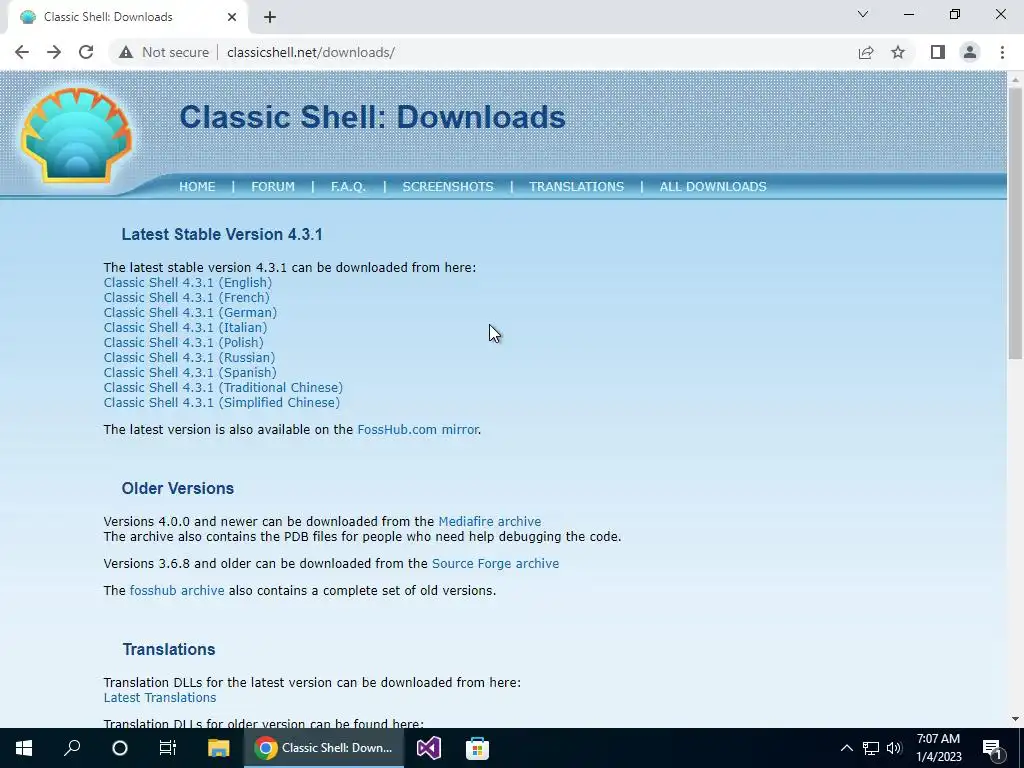Open the fosshub archive link
The height and width of the screenshot is (768, 1024).
(177, 590)
